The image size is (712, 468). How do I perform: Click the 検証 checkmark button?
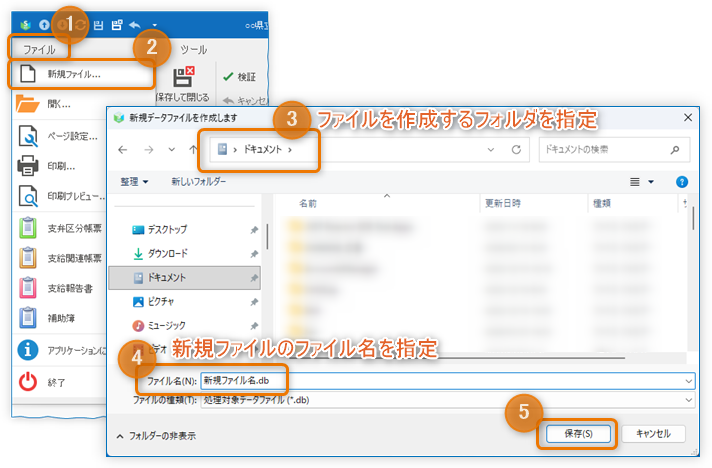click(x=240, y=77)
